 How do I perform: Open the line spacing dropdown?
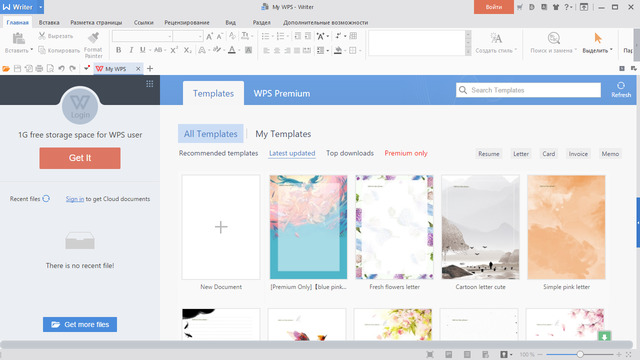[328, 50]
